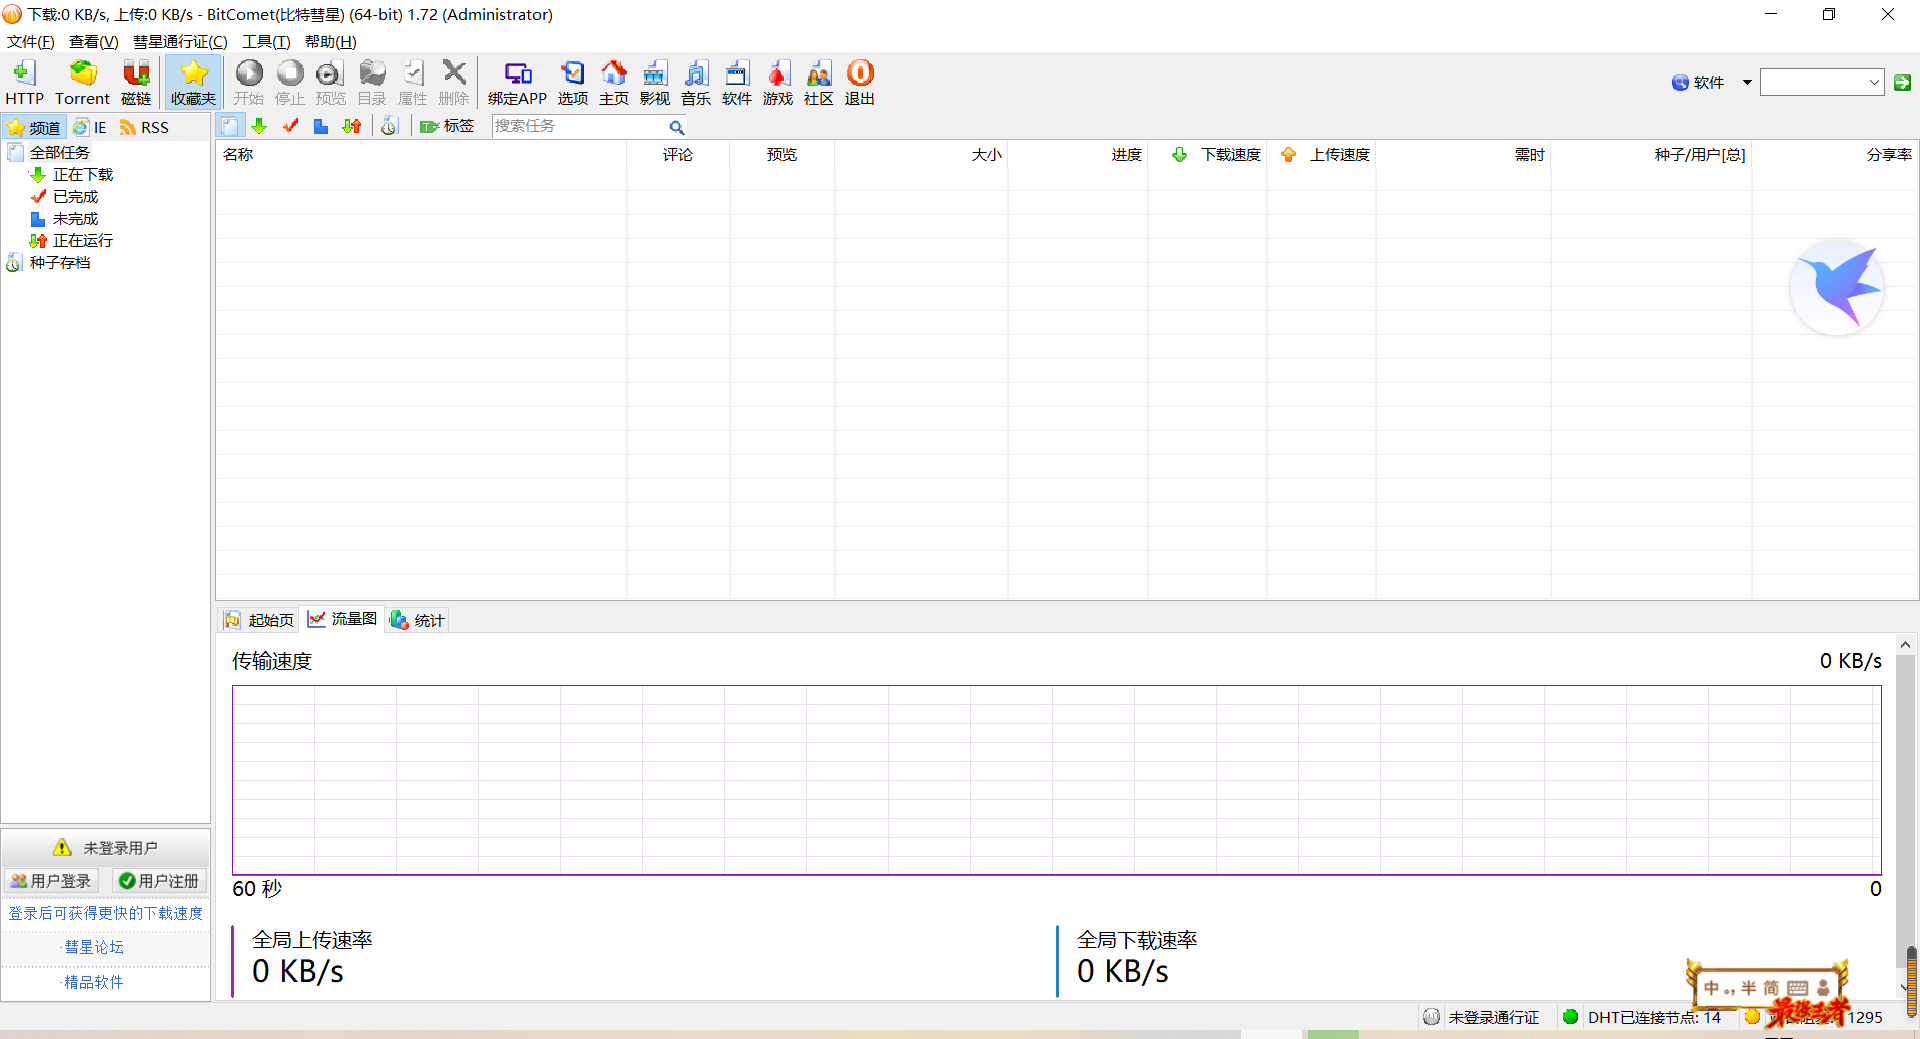
Task: Filter completed tasks with red checkmark icon
Action: [x=290, y=126]
